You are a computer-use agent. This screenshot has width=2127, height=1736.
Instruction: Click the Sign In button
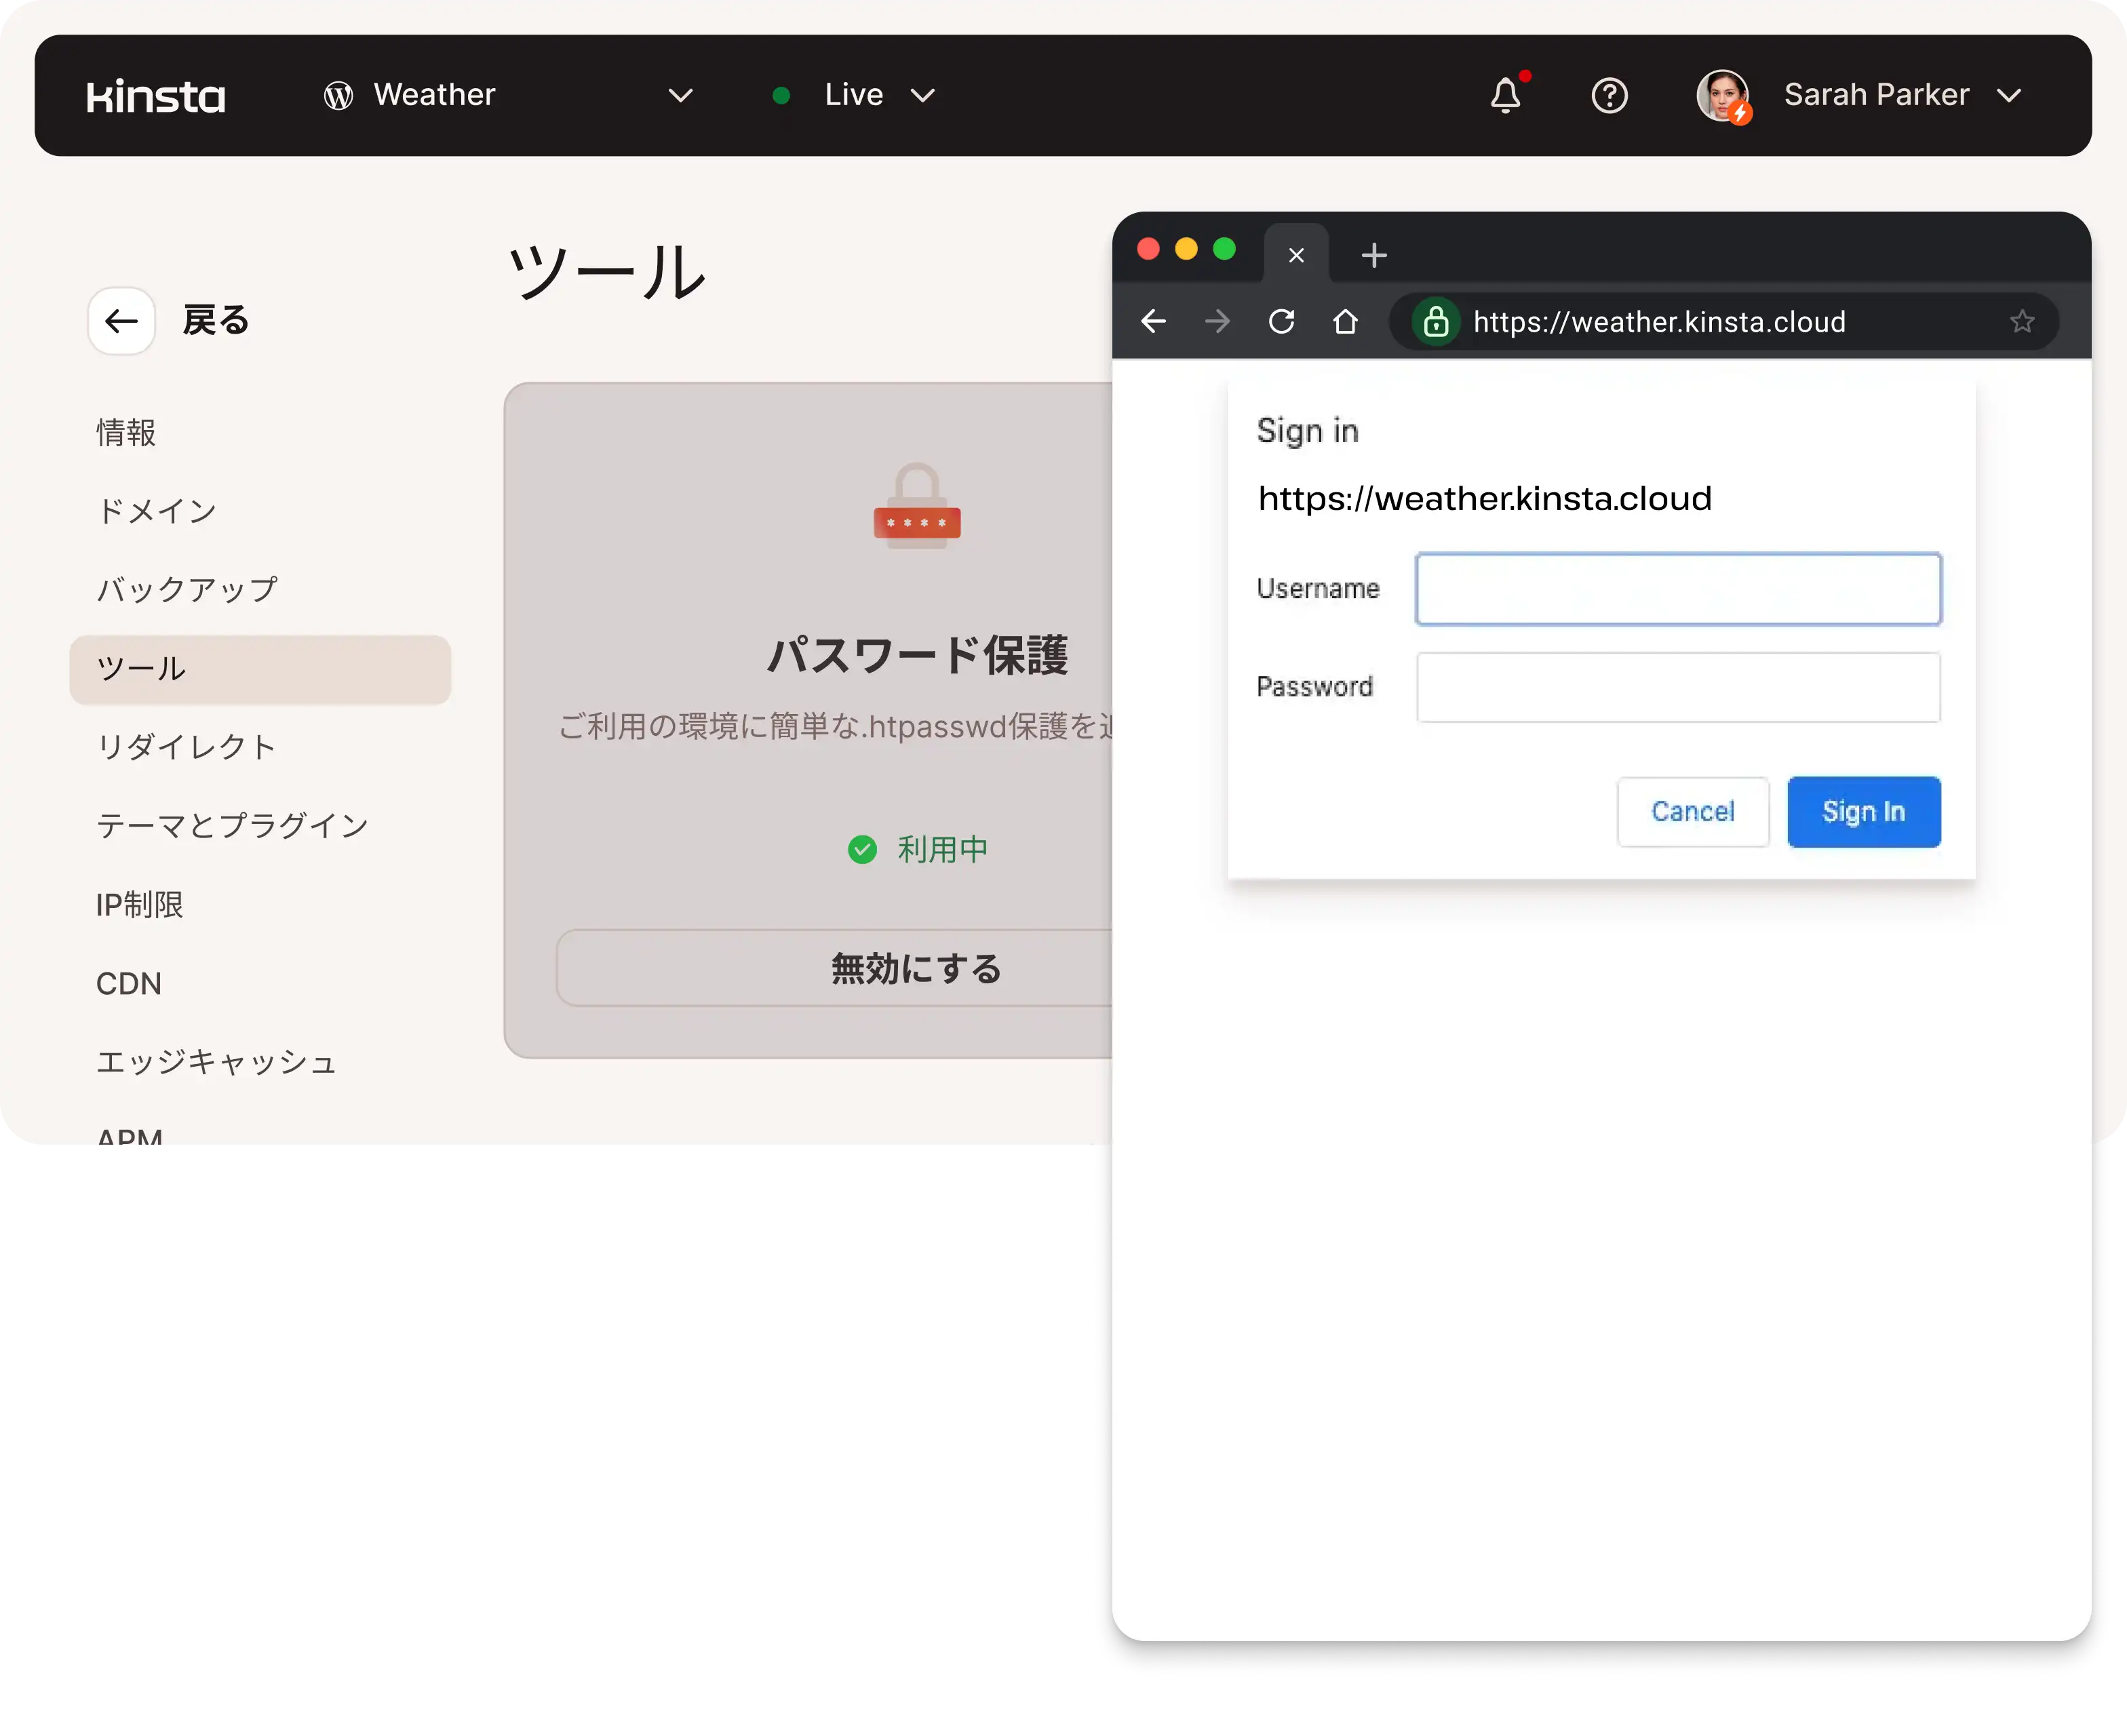[x=1863, y=812]
